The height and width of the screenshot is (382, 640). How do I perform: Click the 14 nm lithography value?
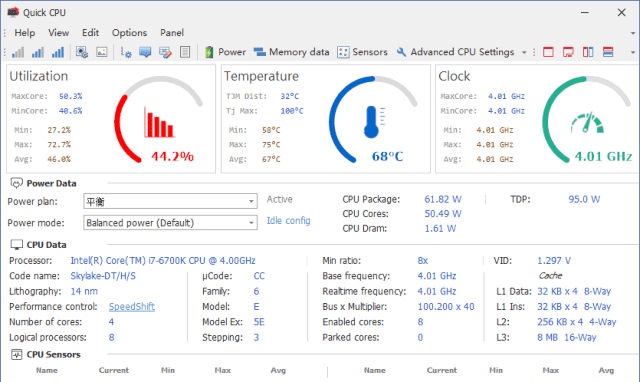[x=84, y=291]
